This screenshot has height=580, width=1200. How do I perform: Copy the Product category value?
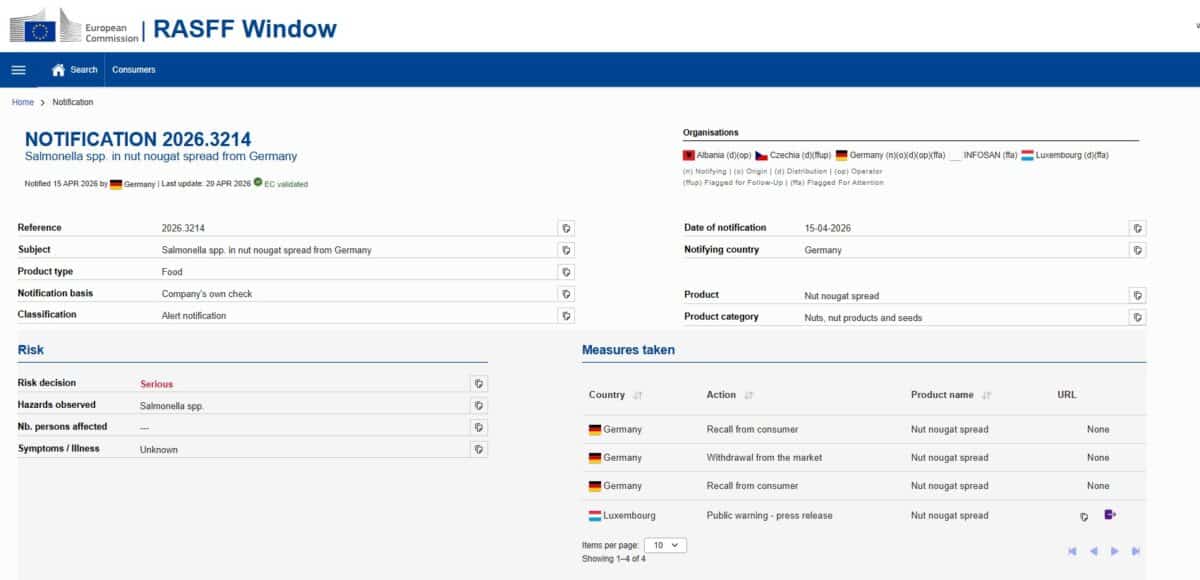point(1137,317)
